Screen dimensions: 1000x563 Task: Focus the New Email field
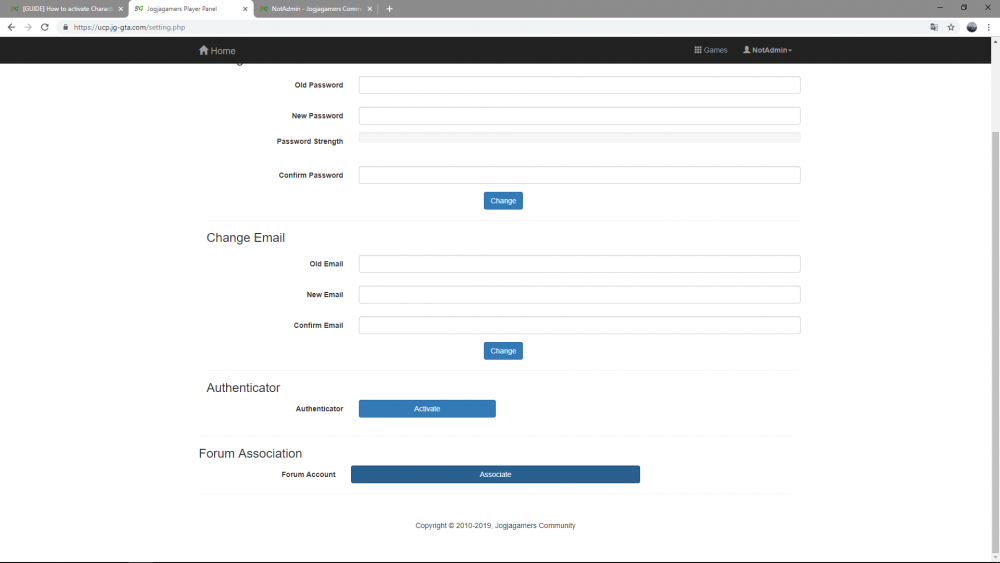pos(579,295)
